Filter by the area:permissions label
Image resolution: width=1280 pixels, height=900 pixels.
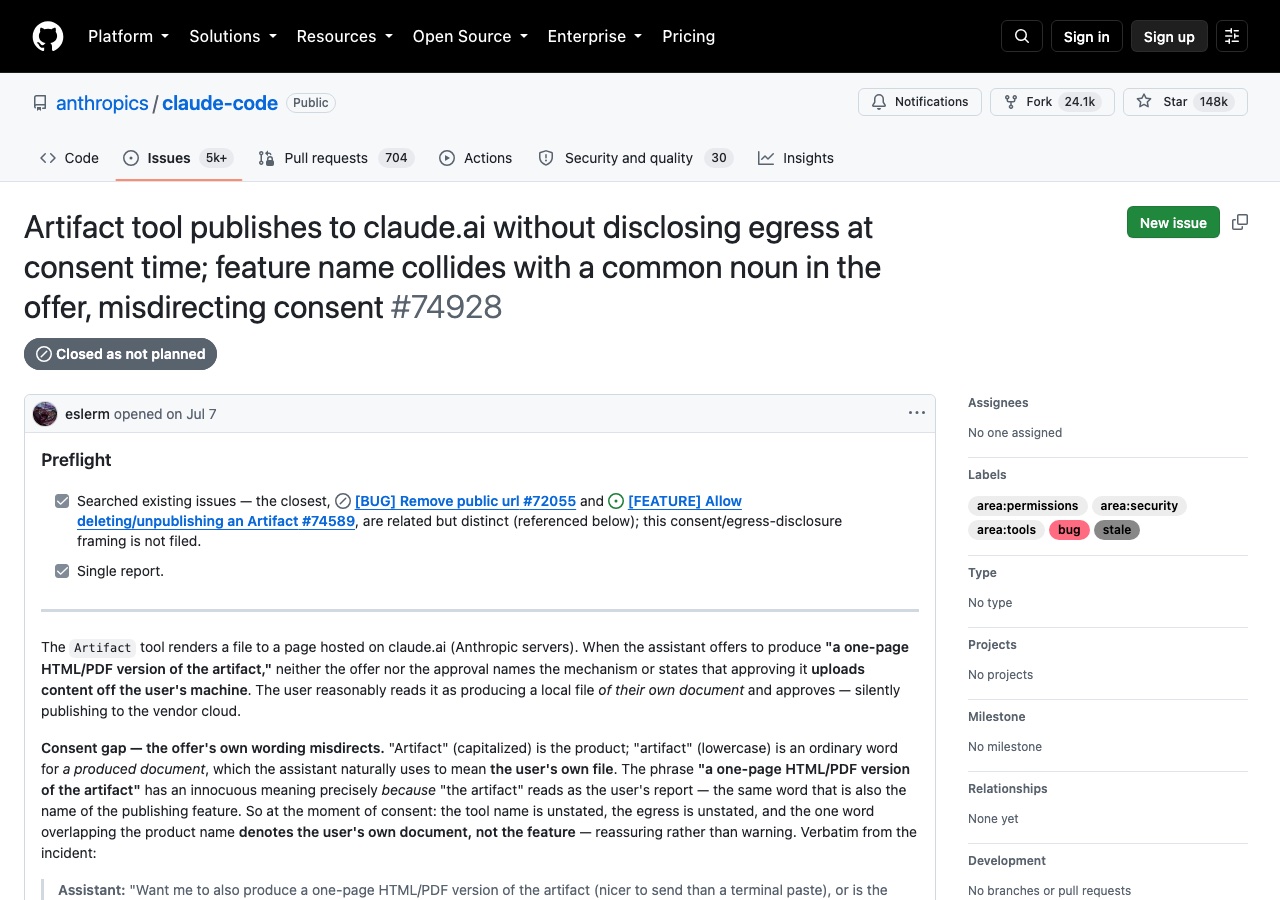pyautogui.click(x=1027, y=505)
